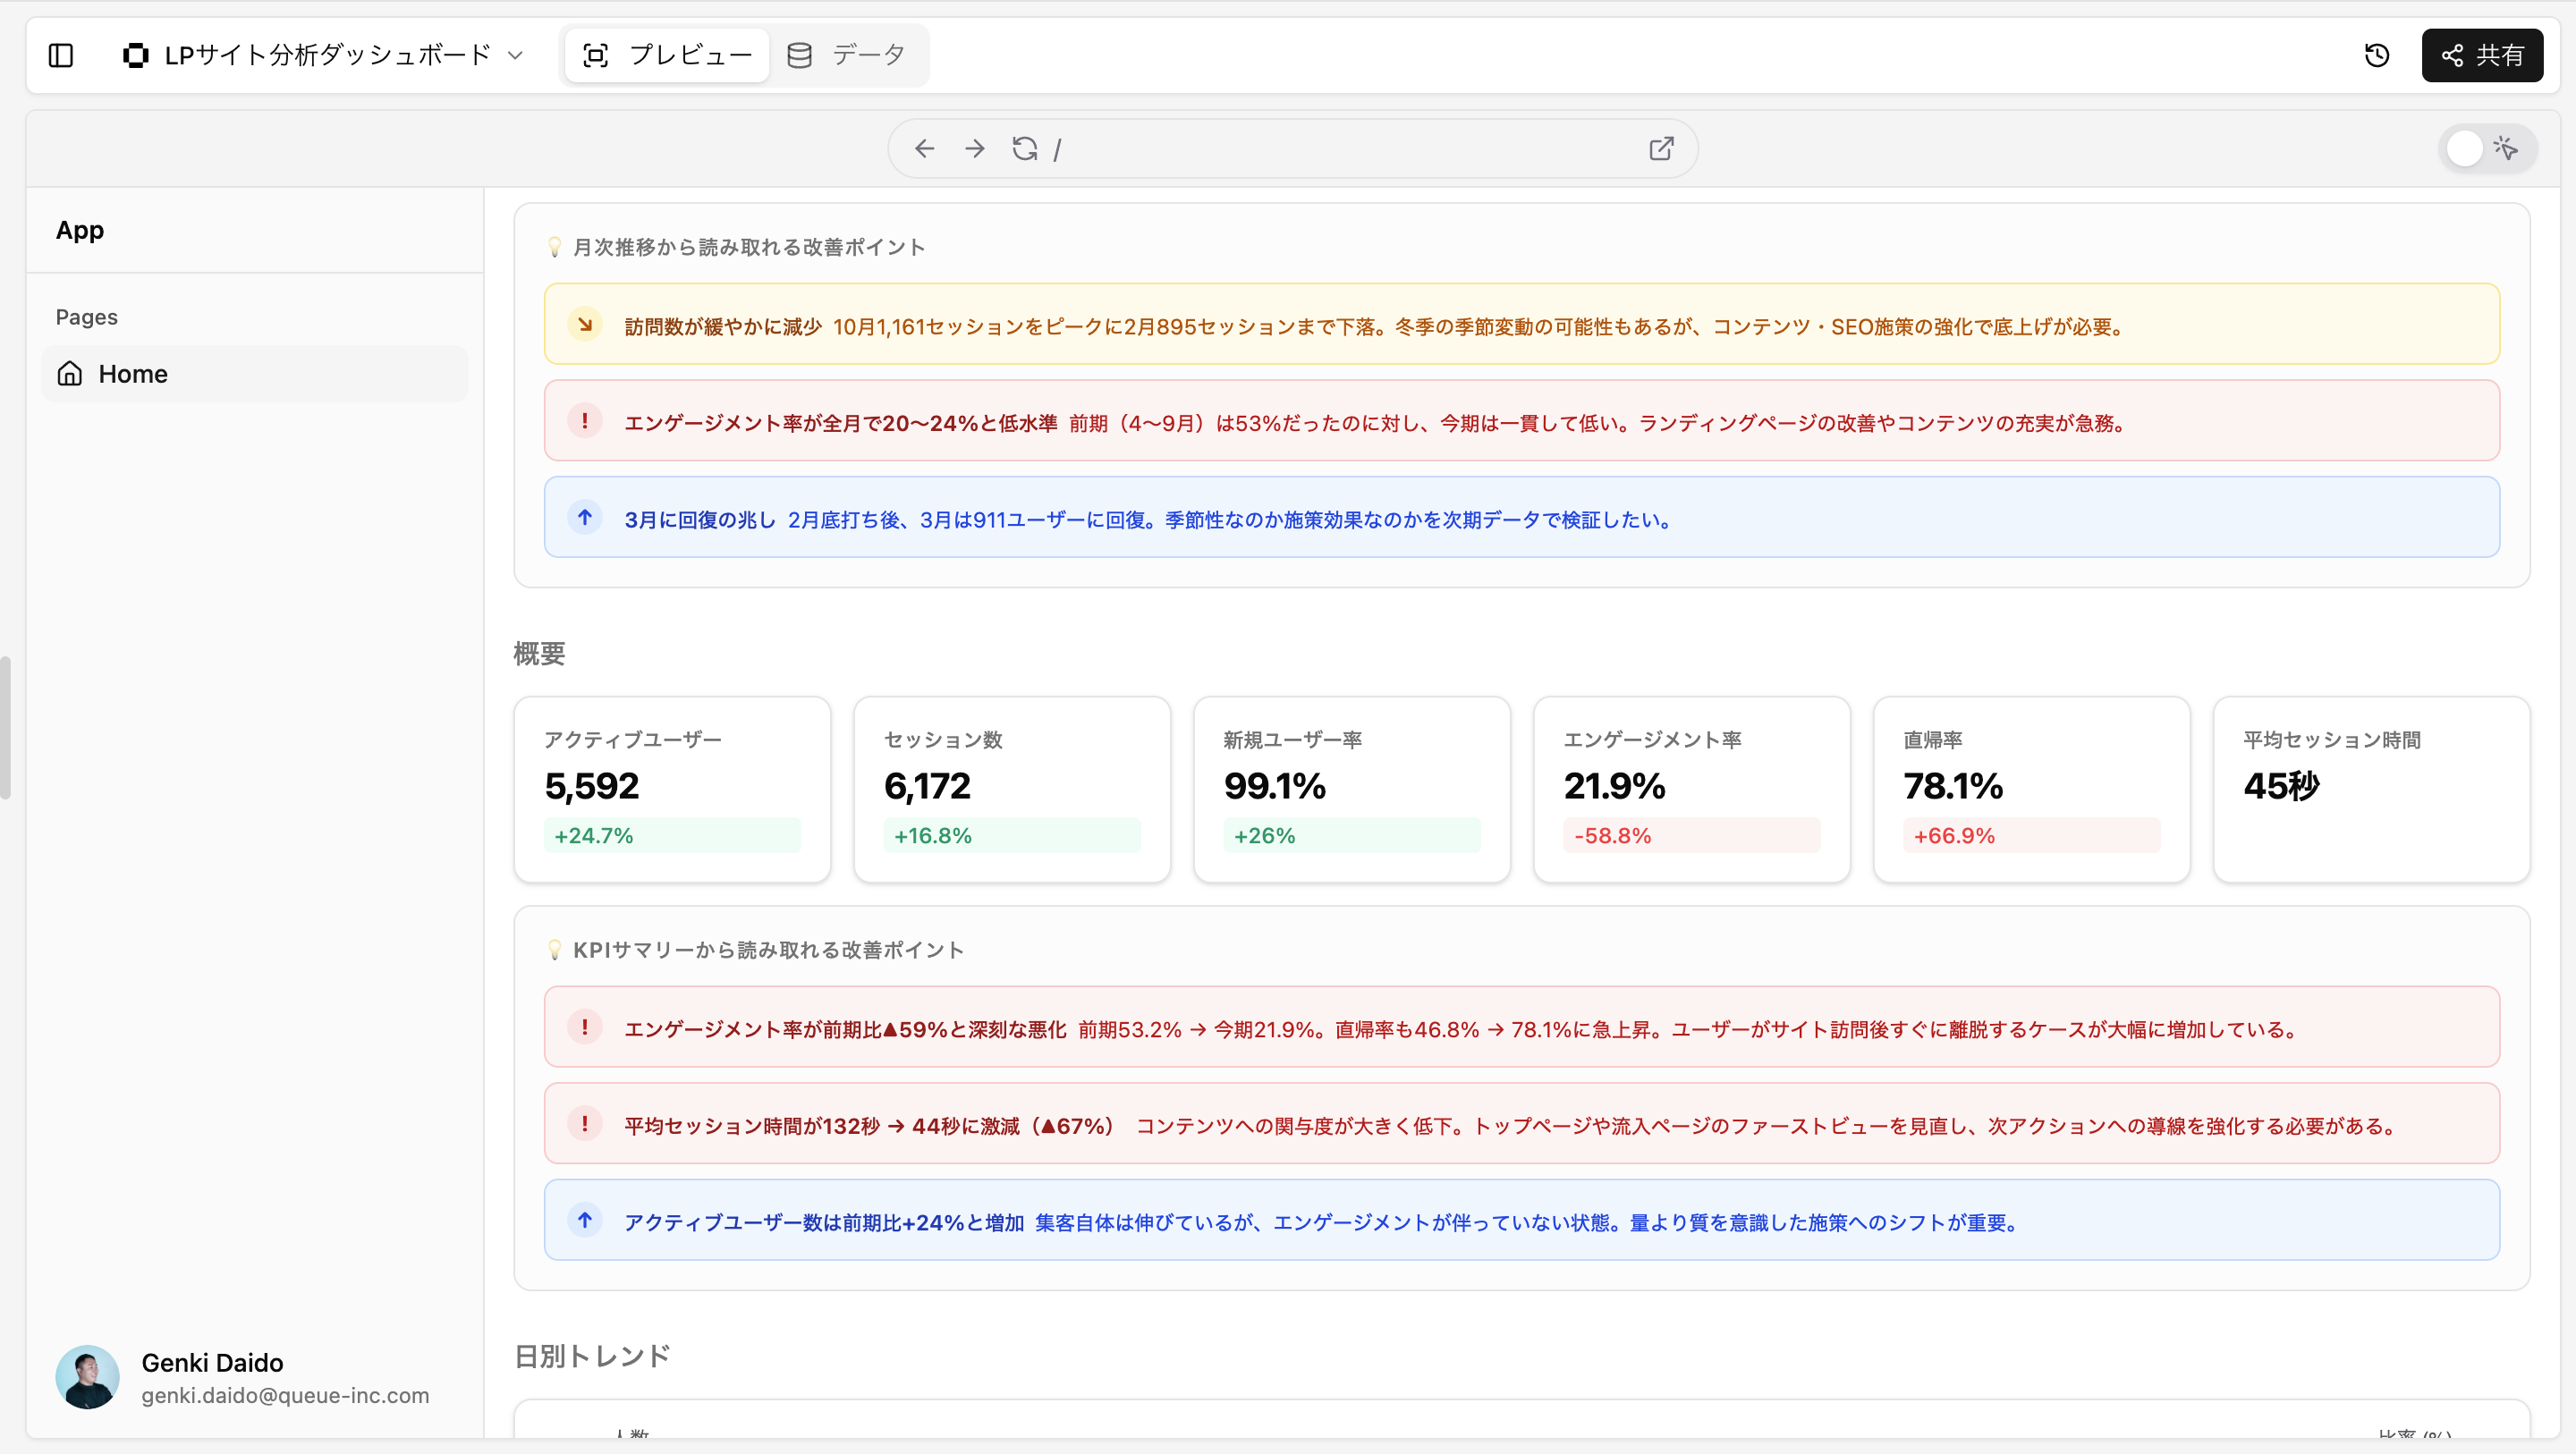This screenshot has width=2576, height=1454.
Task: Click the browser forward arrow
Action: 974,149
